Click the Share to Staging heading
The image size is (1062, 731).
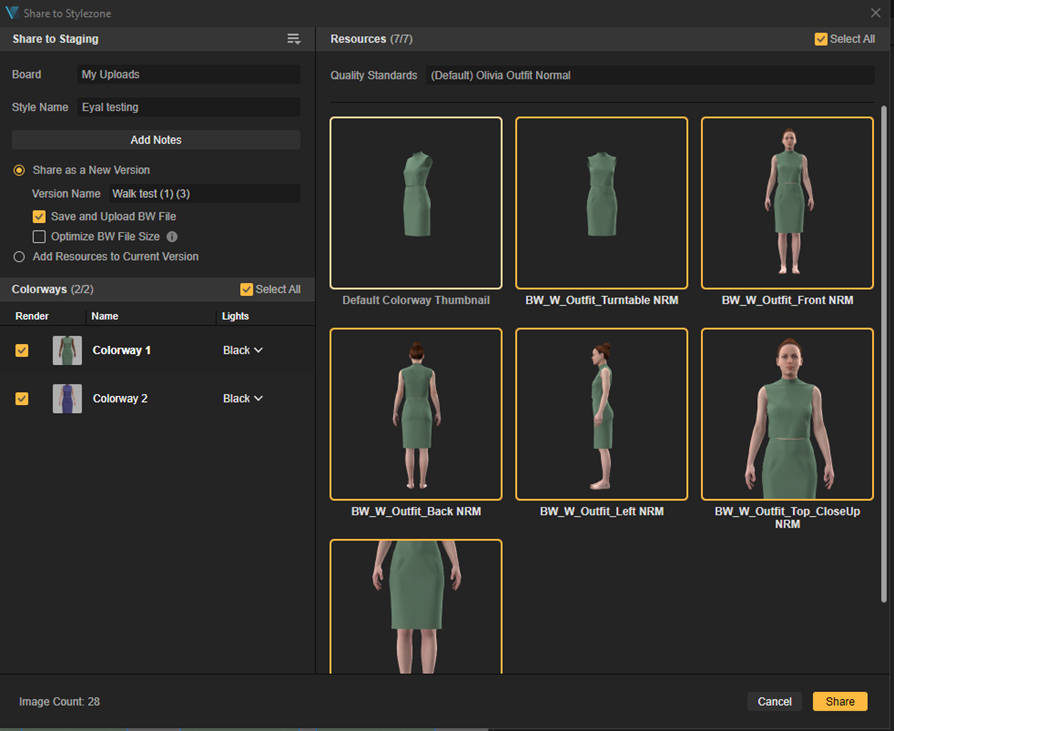tap(56, 39)
